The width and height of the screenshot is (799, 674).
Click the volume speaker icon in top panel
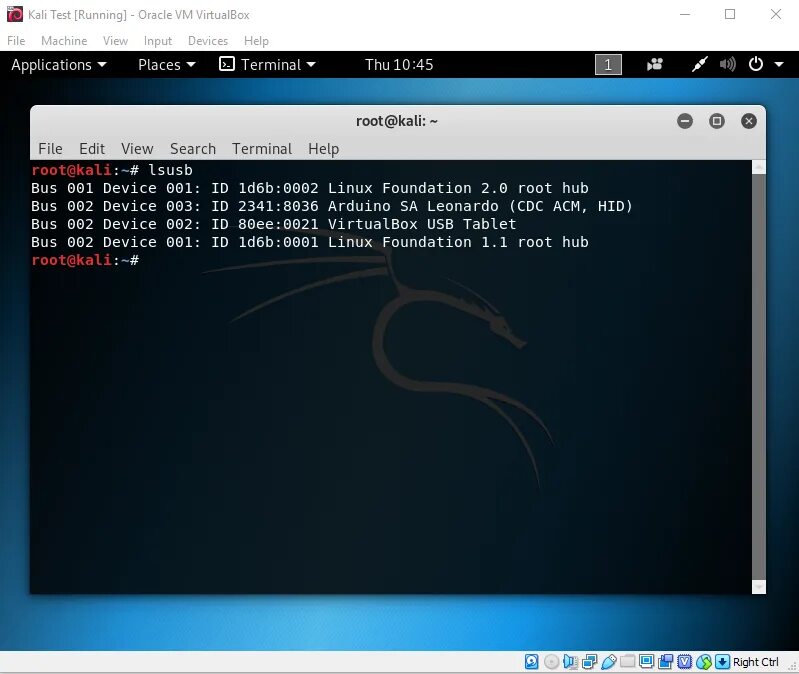coord(728,65)
